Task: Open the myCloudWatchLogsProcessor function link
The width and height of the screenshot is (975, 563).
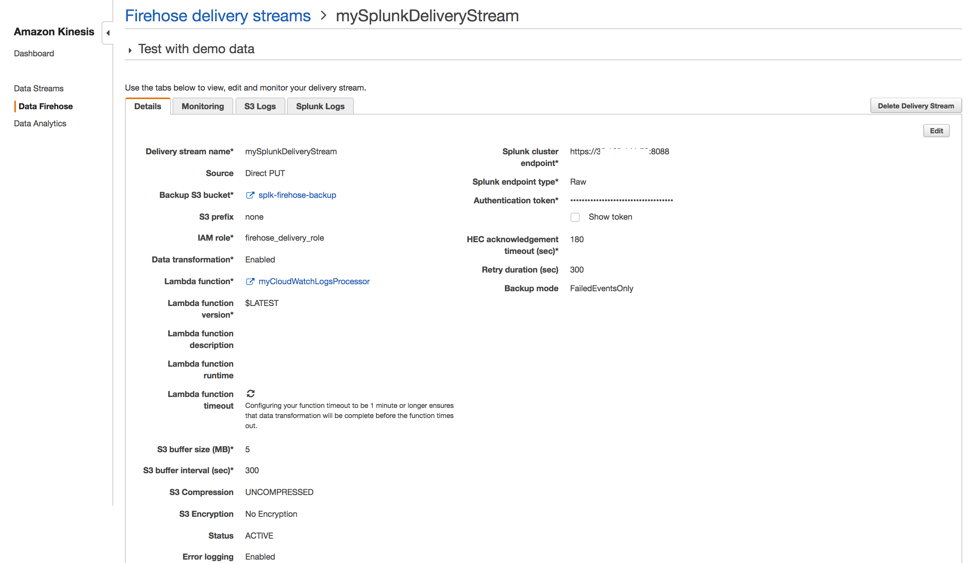Action: pos(314,282)
